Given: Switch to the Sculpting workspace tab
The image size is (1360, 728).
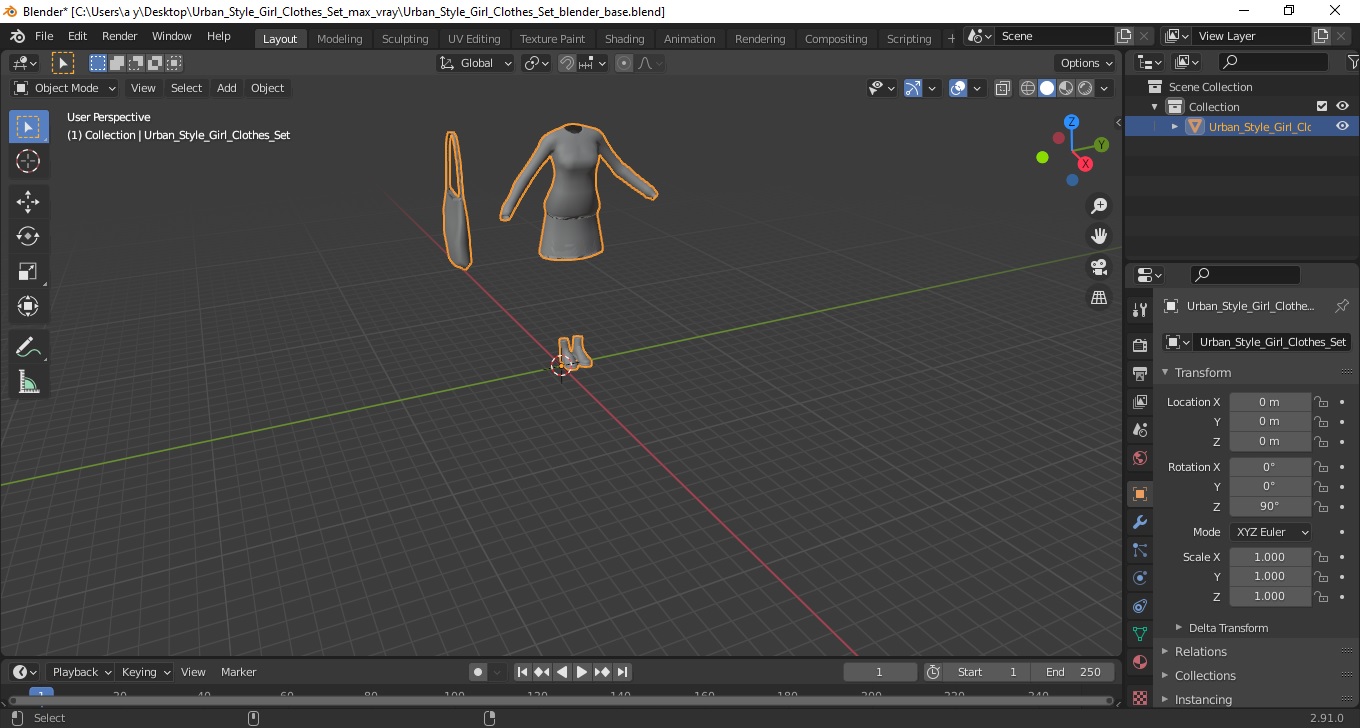Looking at the screenshot, I should pyautogui.click(x=405, y=39).
